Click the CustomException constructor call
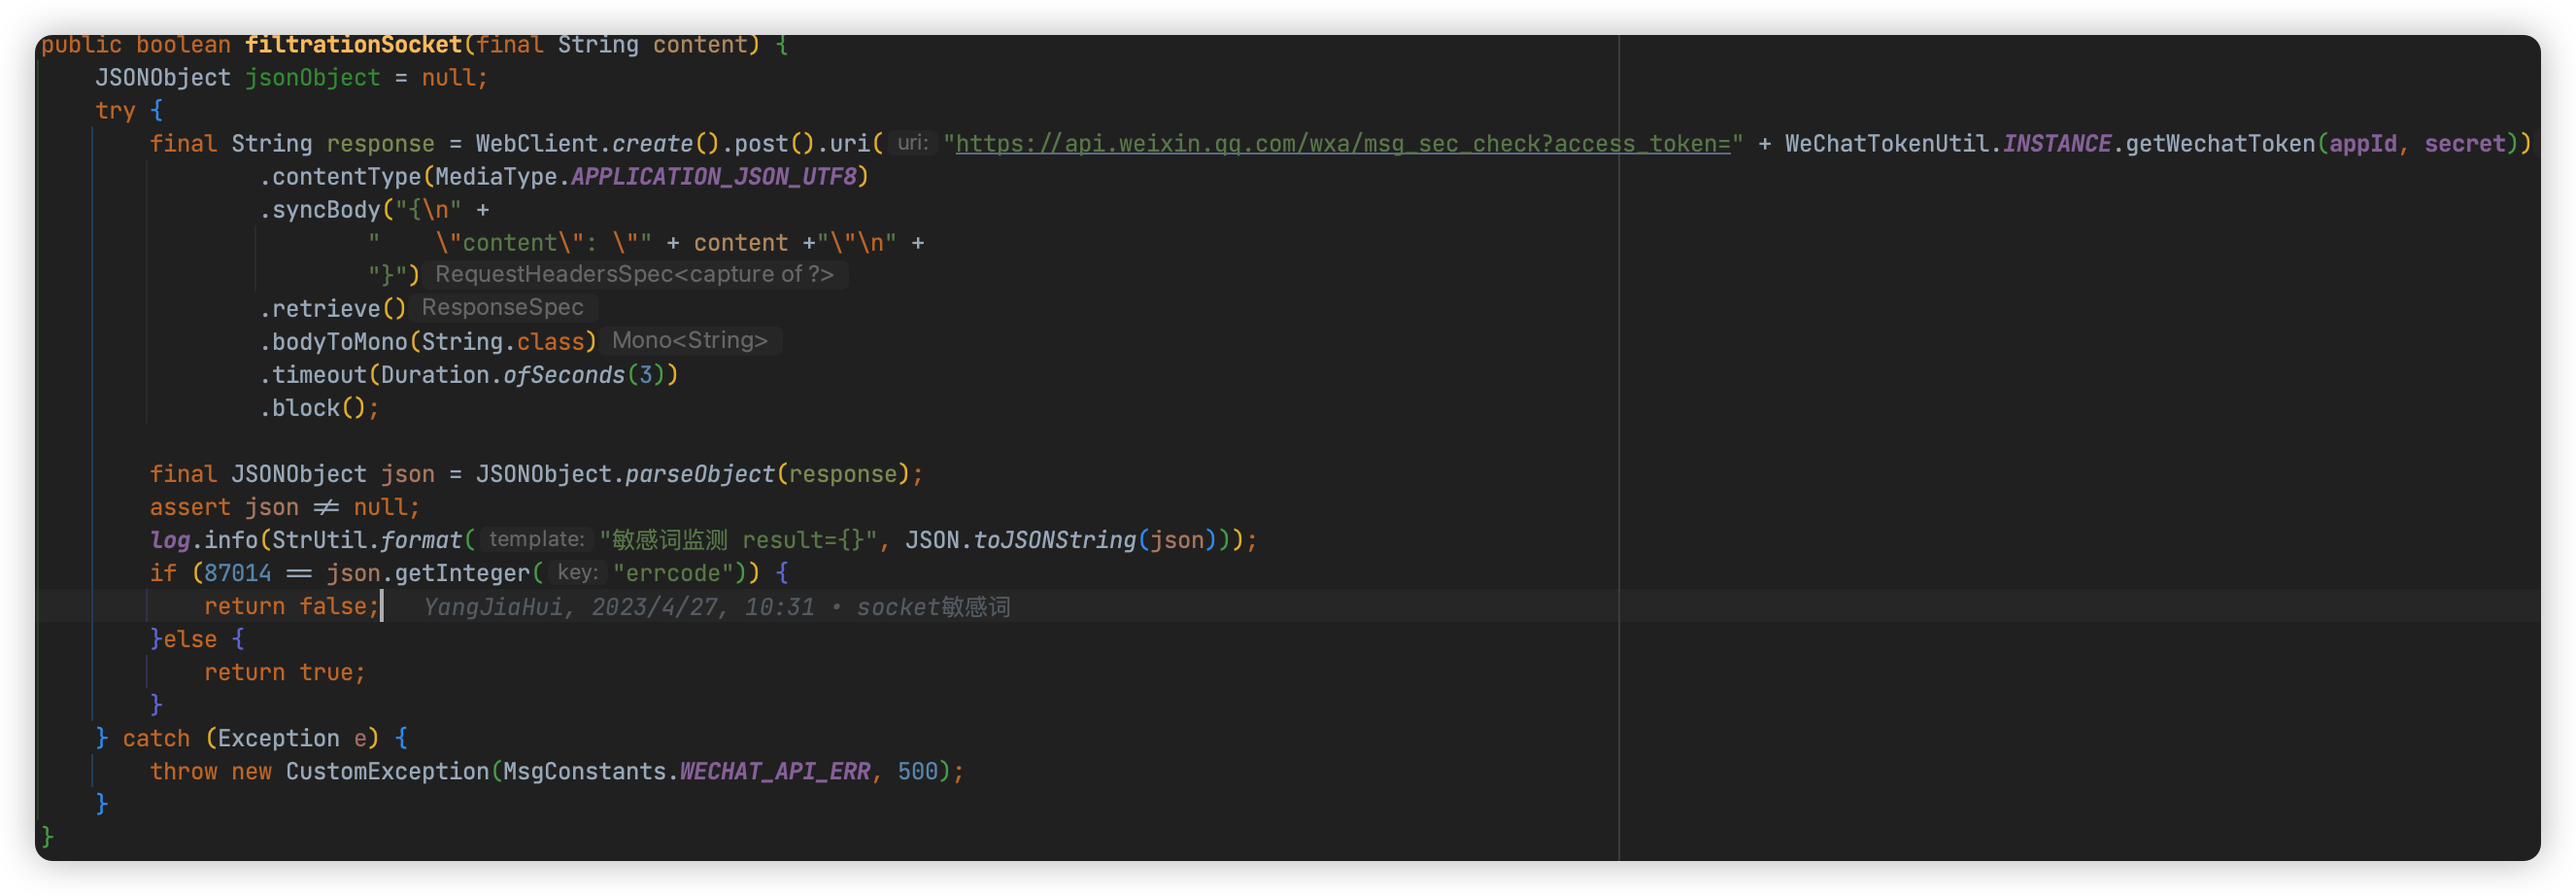Image resolution: width=2576 pixels, height=896 pixels. 387,771
